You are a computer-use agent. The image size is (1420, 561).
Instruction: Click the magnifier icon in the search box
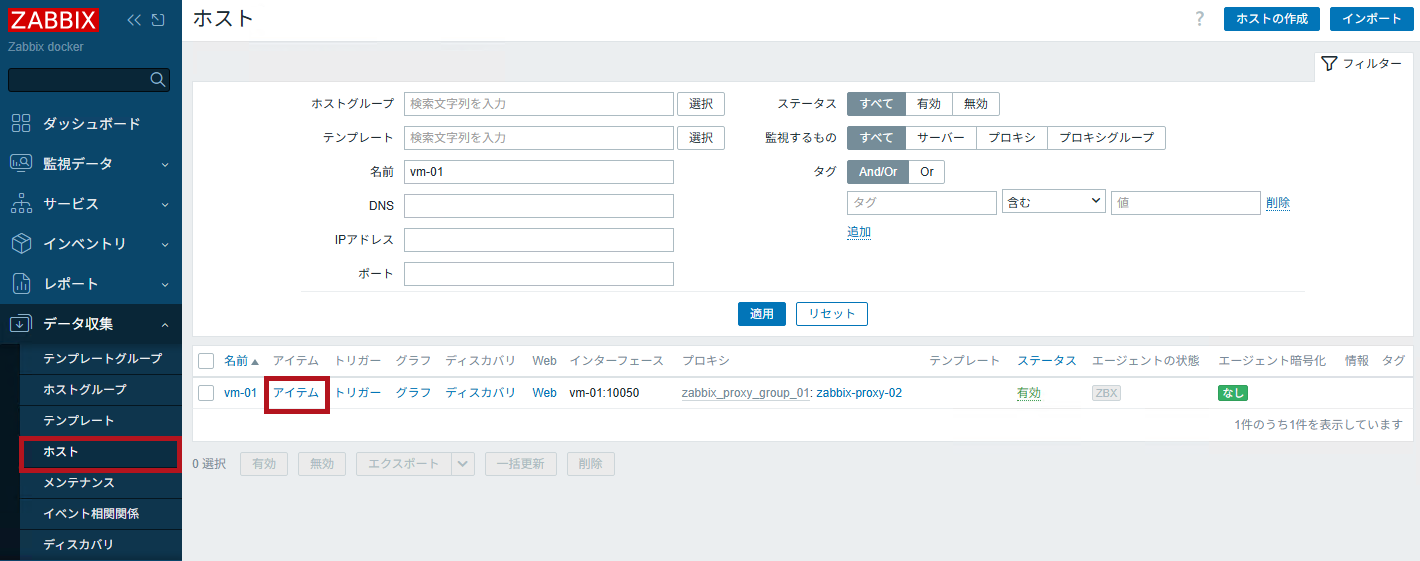pyautogui.click(x=157, y=80)
